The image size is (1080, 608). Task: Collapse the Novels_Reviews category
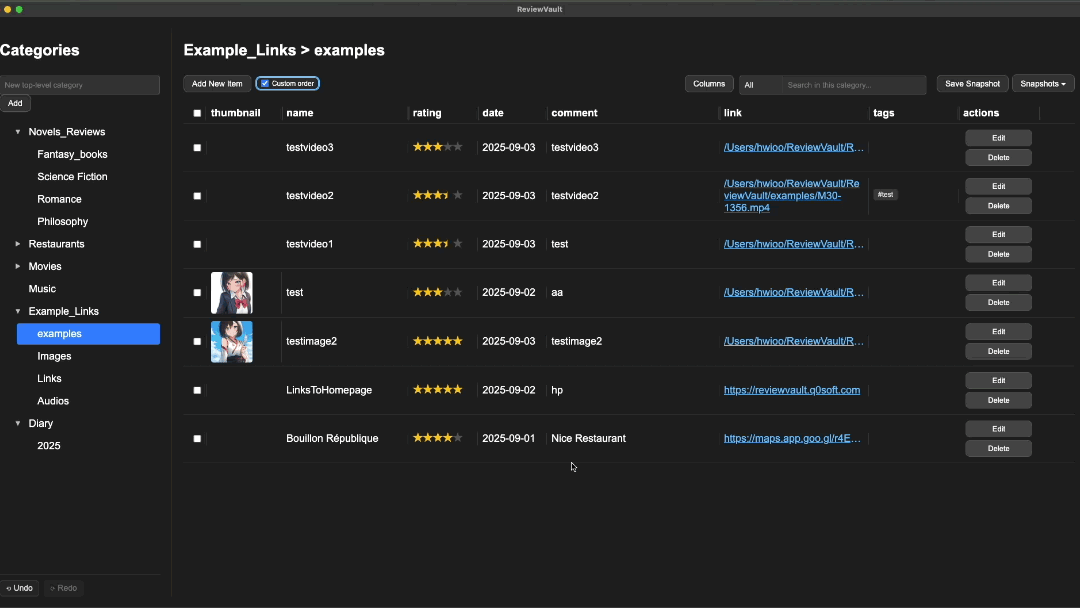[x=18, y=132]
